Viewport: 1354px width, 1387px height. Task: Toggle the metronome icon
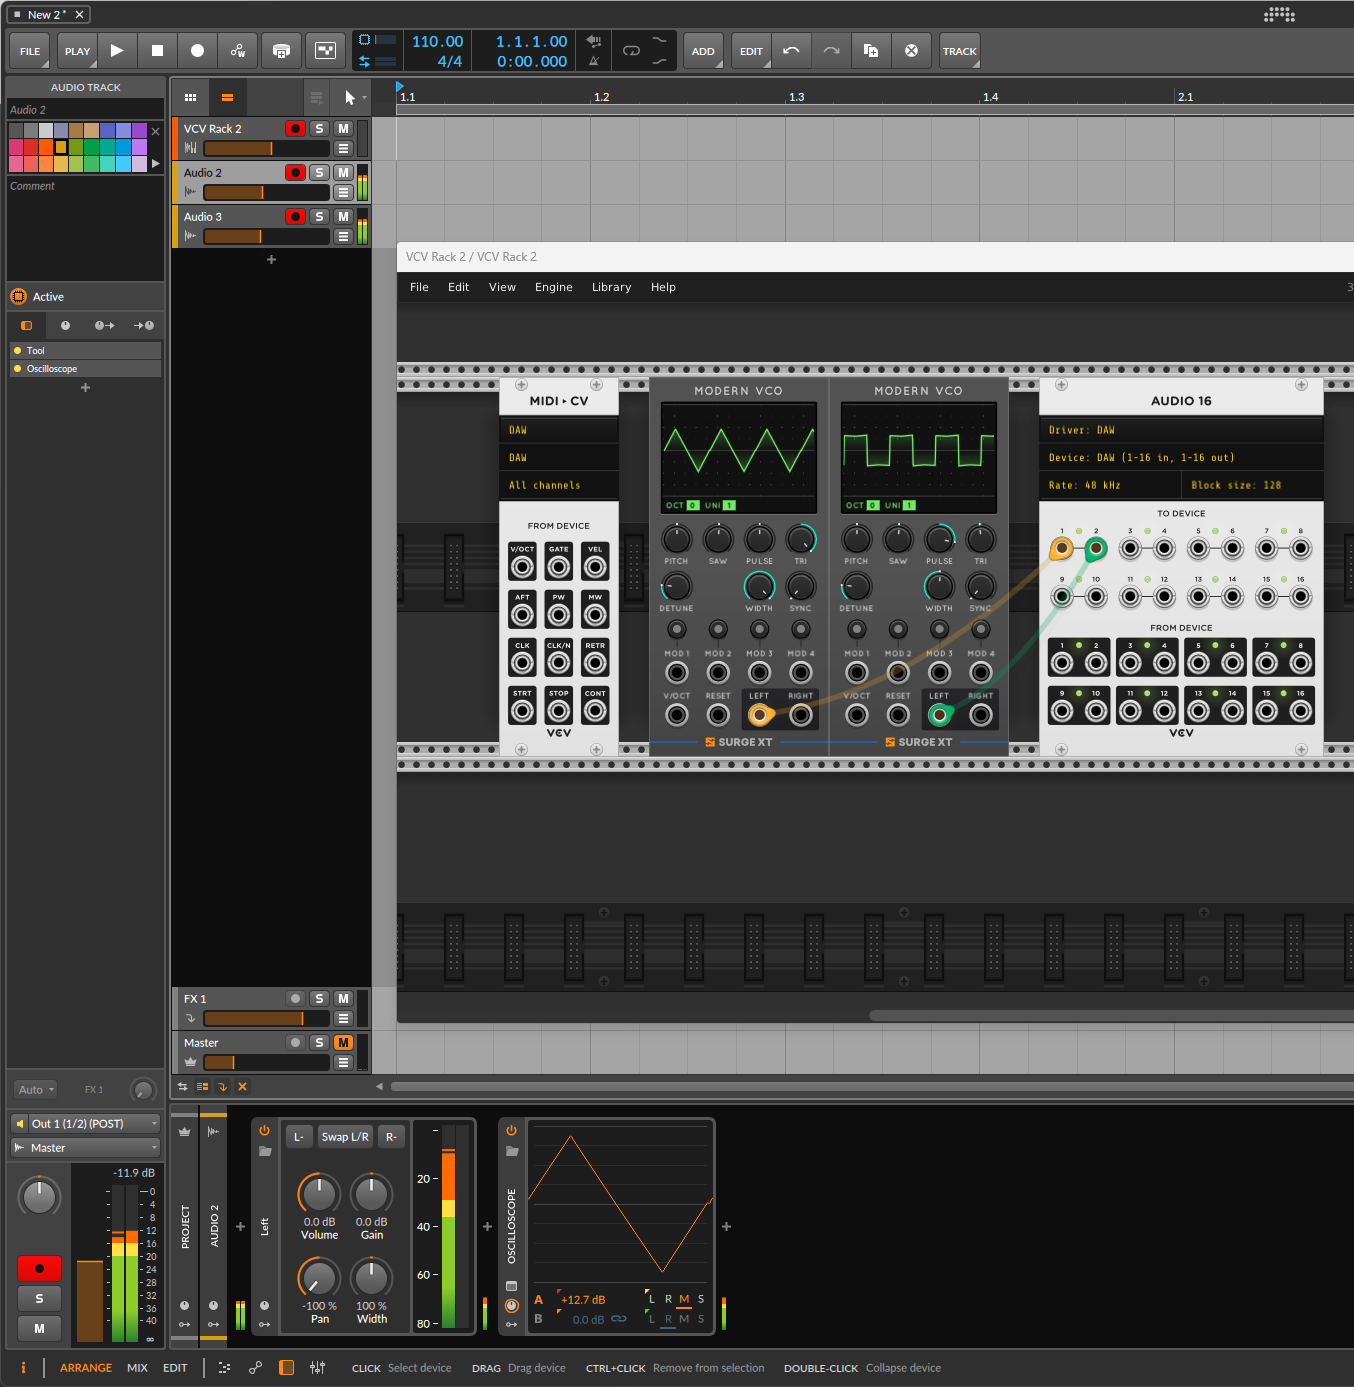[594, 61]
